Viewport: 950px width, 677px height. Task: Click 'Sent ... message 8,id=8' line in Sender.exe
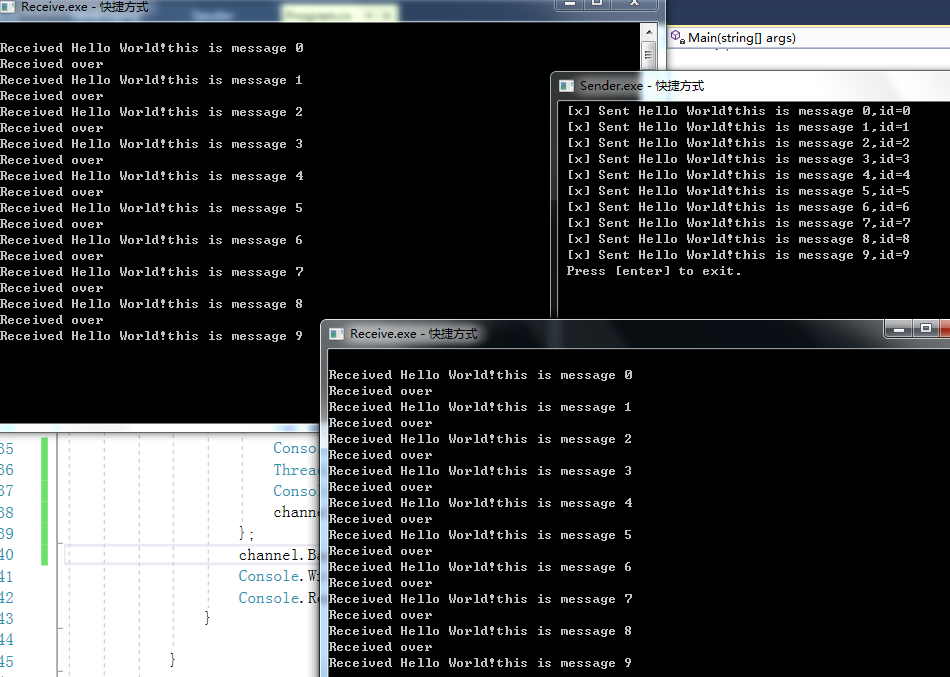pos(739,239)
